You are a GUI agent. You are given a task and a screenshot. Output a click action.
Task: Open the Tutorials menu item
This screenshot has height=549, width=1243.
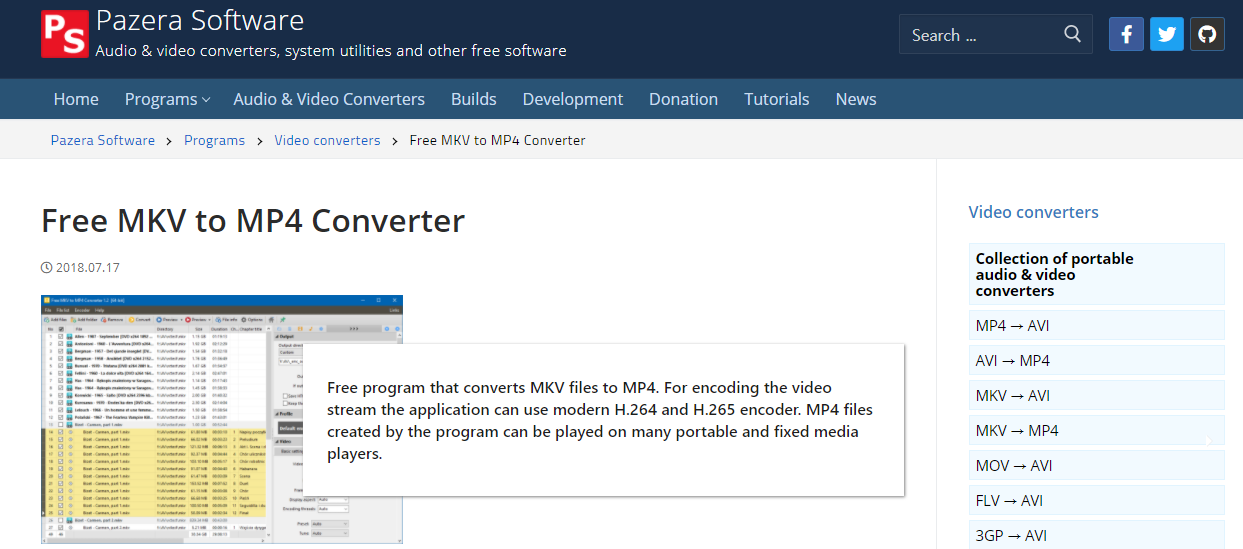coord(777,99)
